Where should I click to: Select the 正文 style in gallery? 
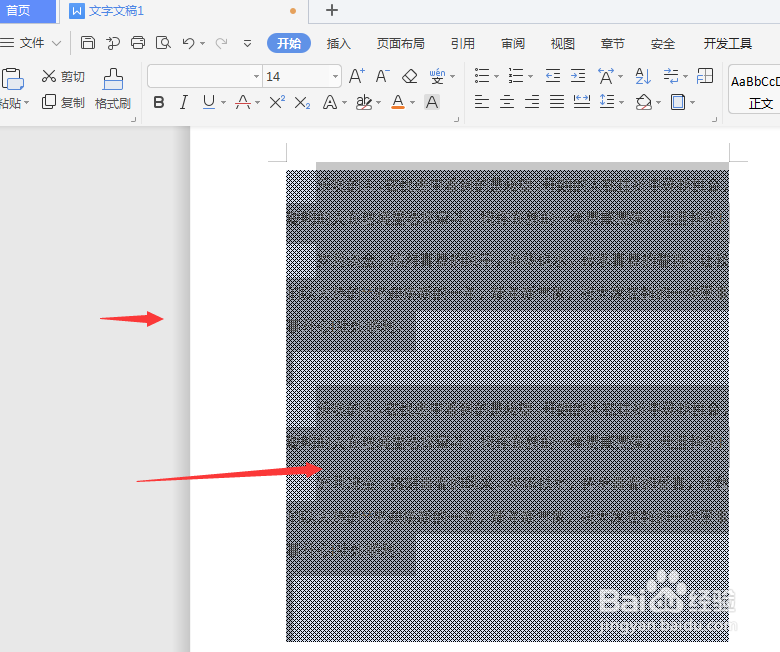(755, 90)
